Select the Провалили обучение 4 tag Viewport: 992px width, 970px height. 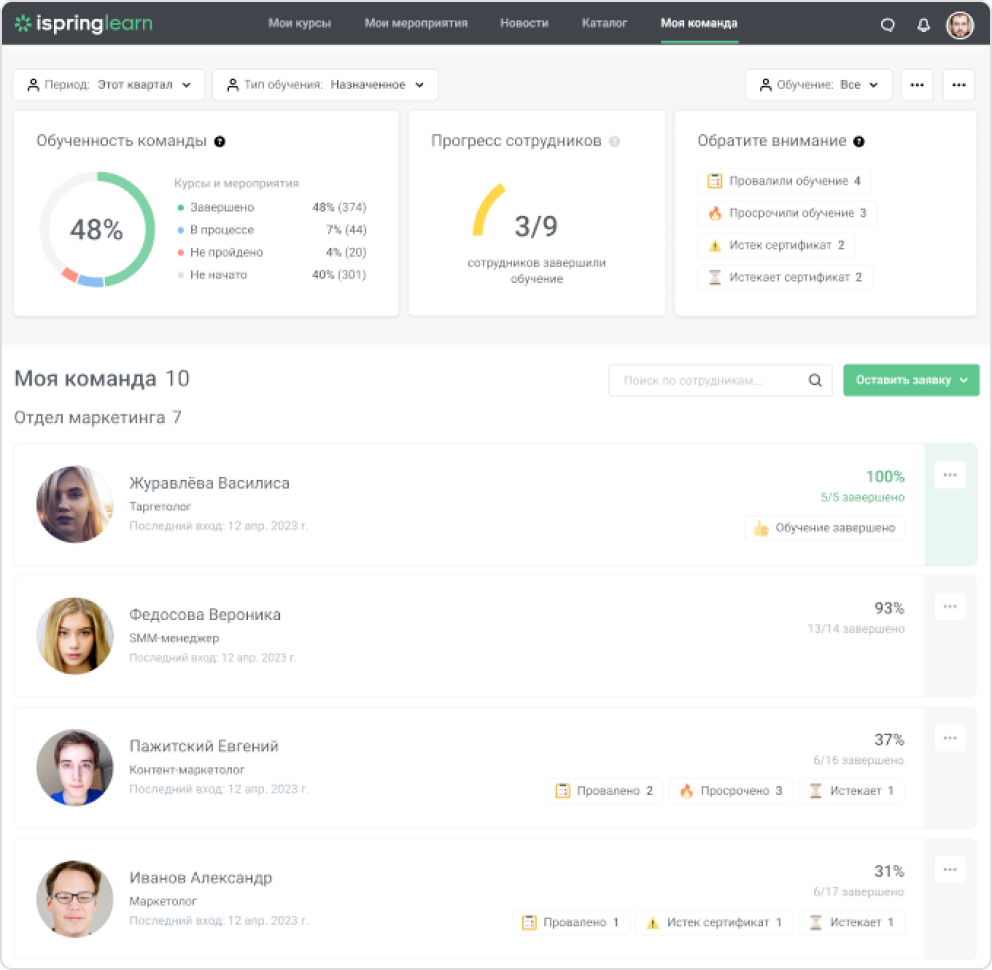[784, 181]
